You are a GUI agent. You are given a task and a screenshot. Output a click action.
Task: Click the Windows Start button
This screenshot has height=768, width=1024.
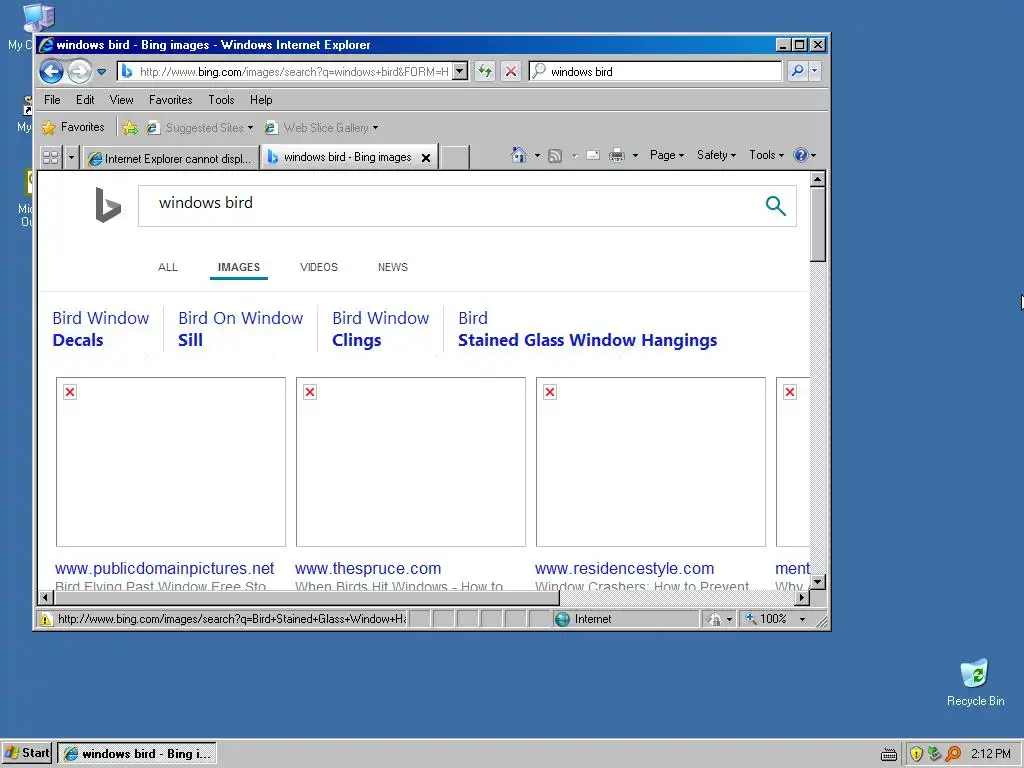[x=27, y=753]
